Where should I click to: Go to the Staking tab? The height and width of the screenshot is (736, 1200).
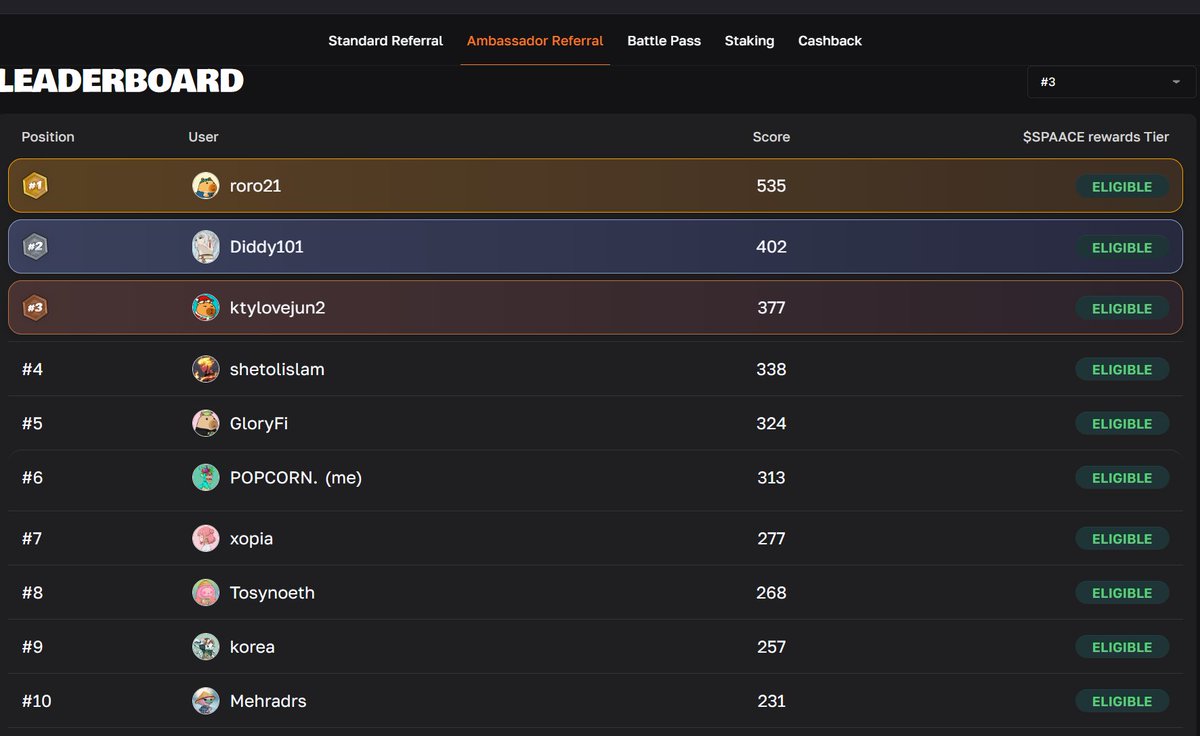[749, 40]
